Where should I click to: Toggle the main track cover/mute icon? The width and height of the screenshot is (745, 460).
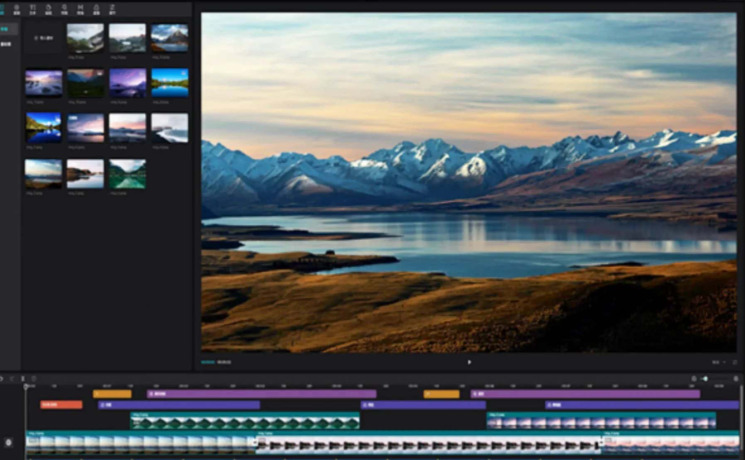click(8, 442)
